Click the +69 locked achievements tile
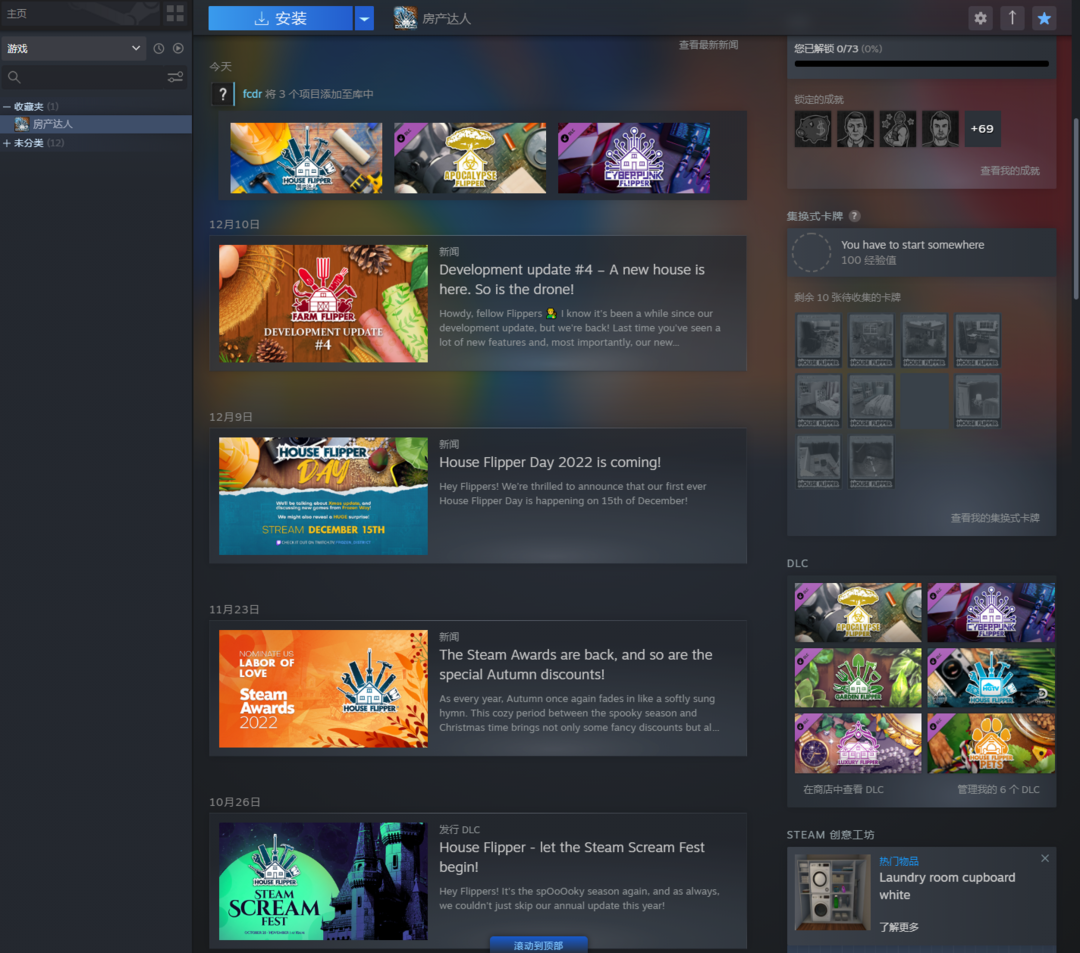The width and height of the screenshot is (1080, 953). pyautogui.click(x=982, y=129)
